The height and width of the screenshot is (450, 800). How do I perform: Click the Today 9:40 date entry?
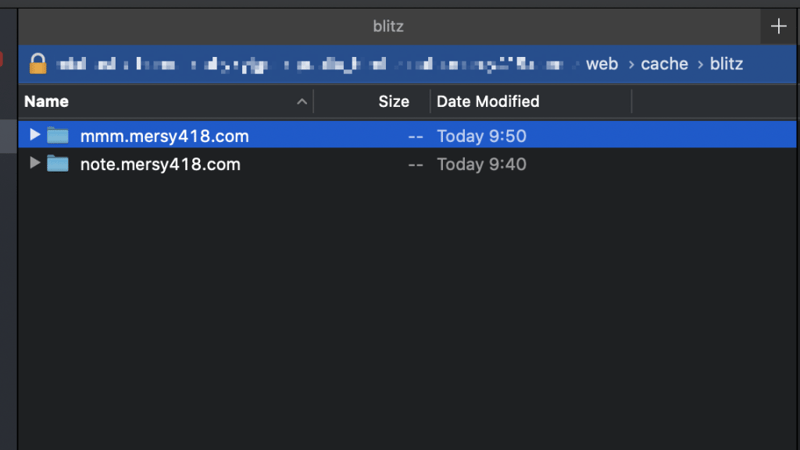coord(481,164)
